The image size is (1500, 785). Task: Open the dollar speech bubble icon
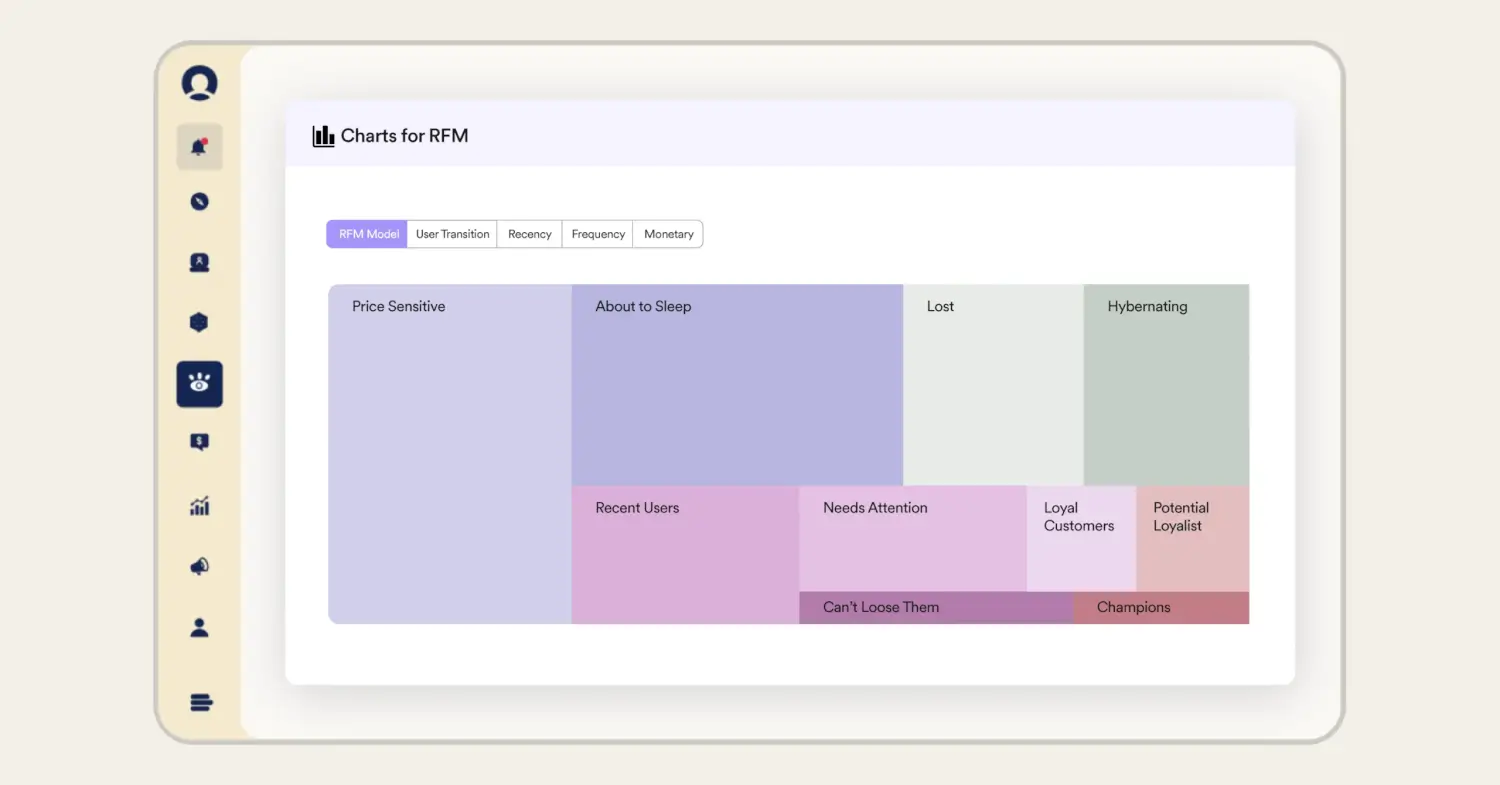point(199,442)
